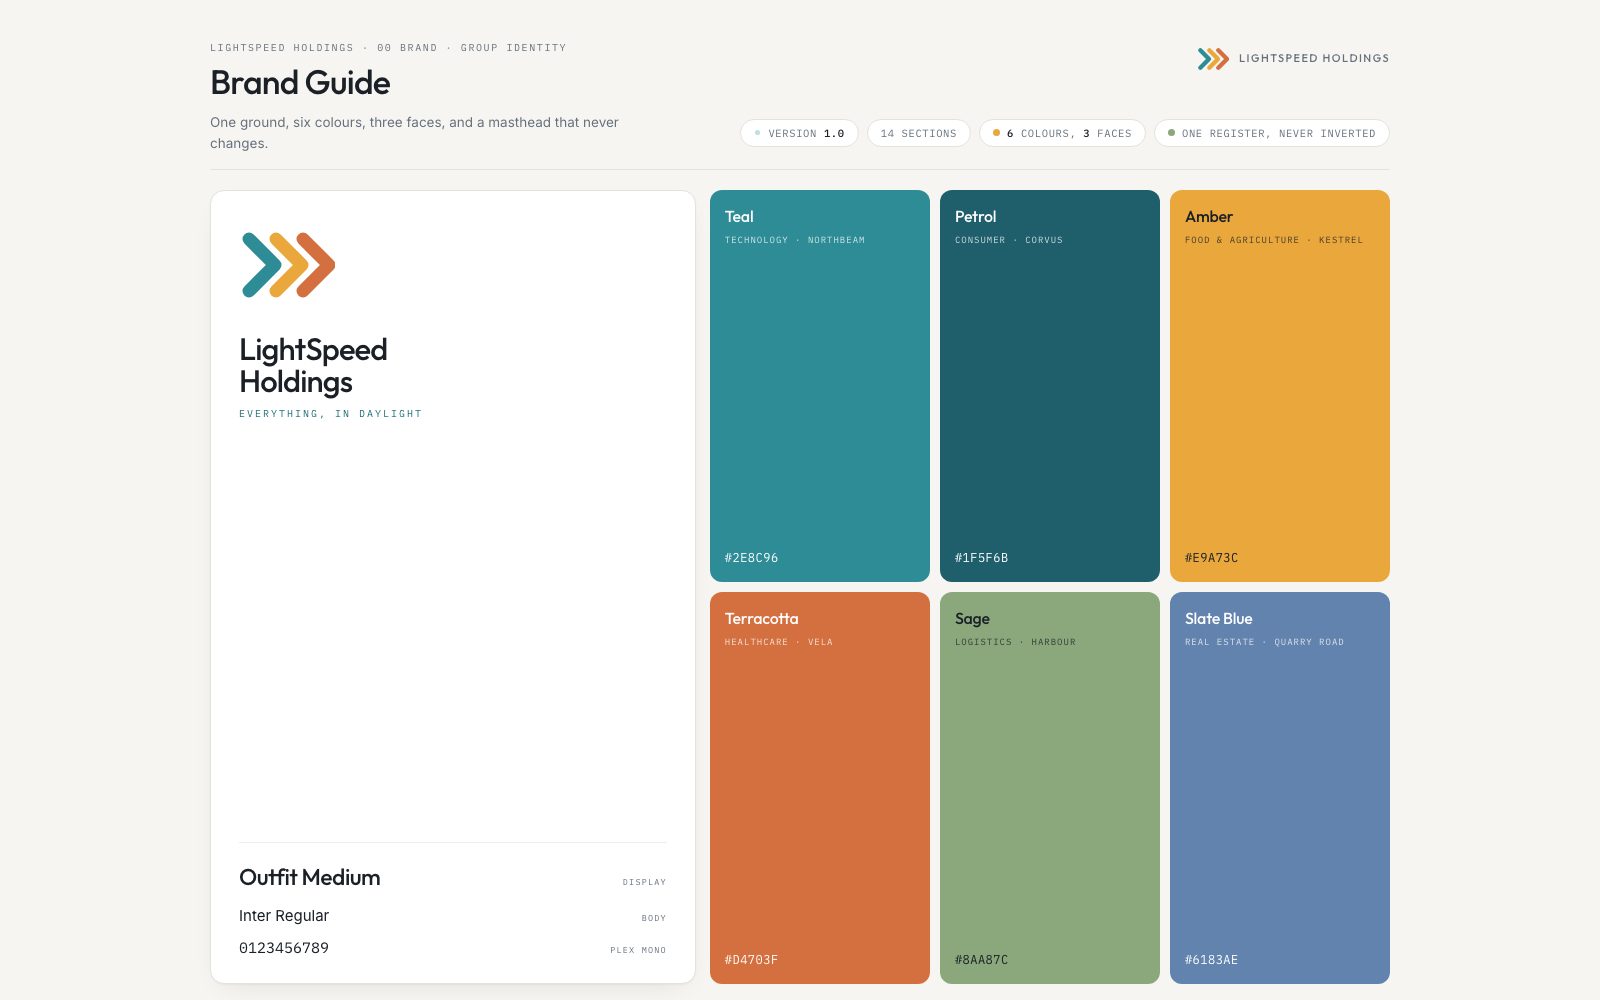The width and height of the screenshot is (1600, 1000).
Task: Click hex code #1F5F6B
Action: click(x=981, y=558)
